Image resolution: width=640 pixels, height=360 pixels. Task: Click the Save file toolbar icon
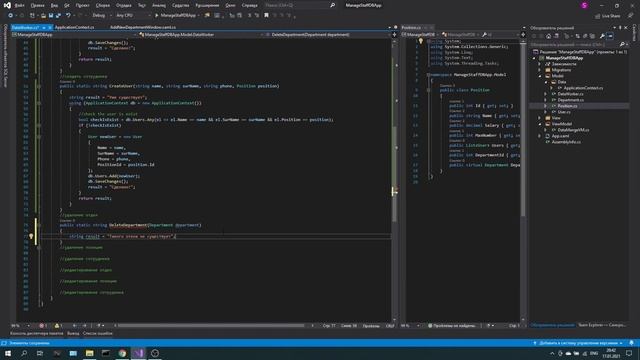click(x=51, y=16)
